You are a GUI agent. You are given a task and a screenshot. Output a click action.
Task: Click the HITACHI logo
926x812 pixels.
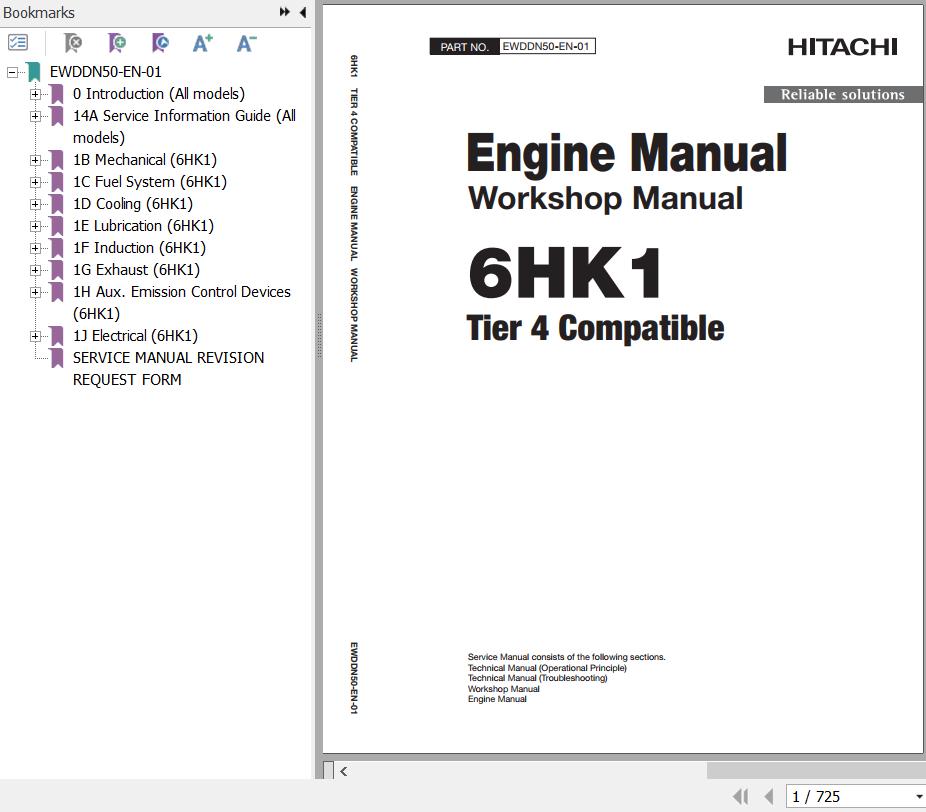coord(843,47)
